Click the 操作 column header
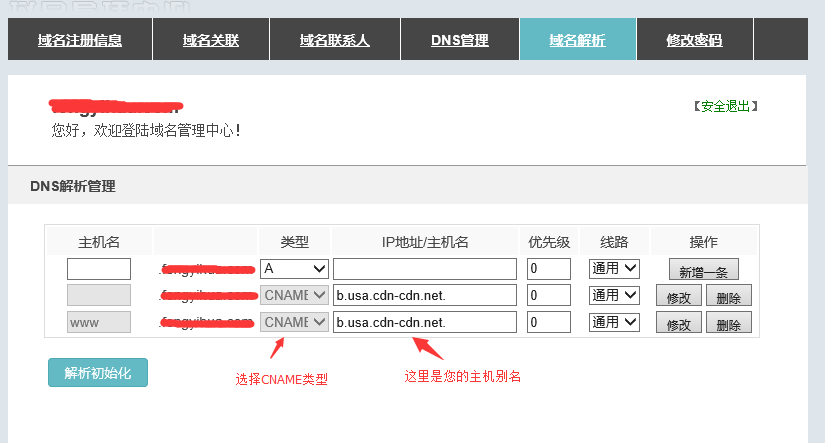Image resolution: width=825 pixels, height=443 pixels. pos(703,242)
